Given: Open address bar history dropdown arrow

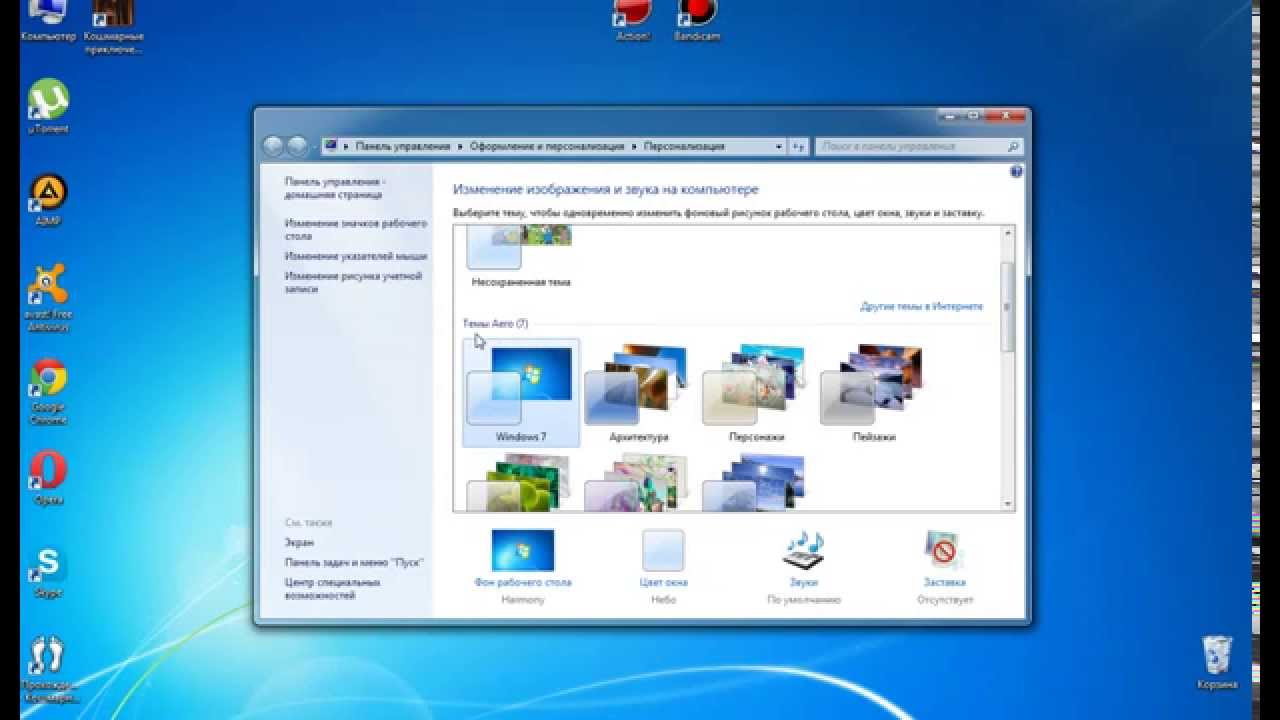Looking at the screenshot, I should point(779,146).
